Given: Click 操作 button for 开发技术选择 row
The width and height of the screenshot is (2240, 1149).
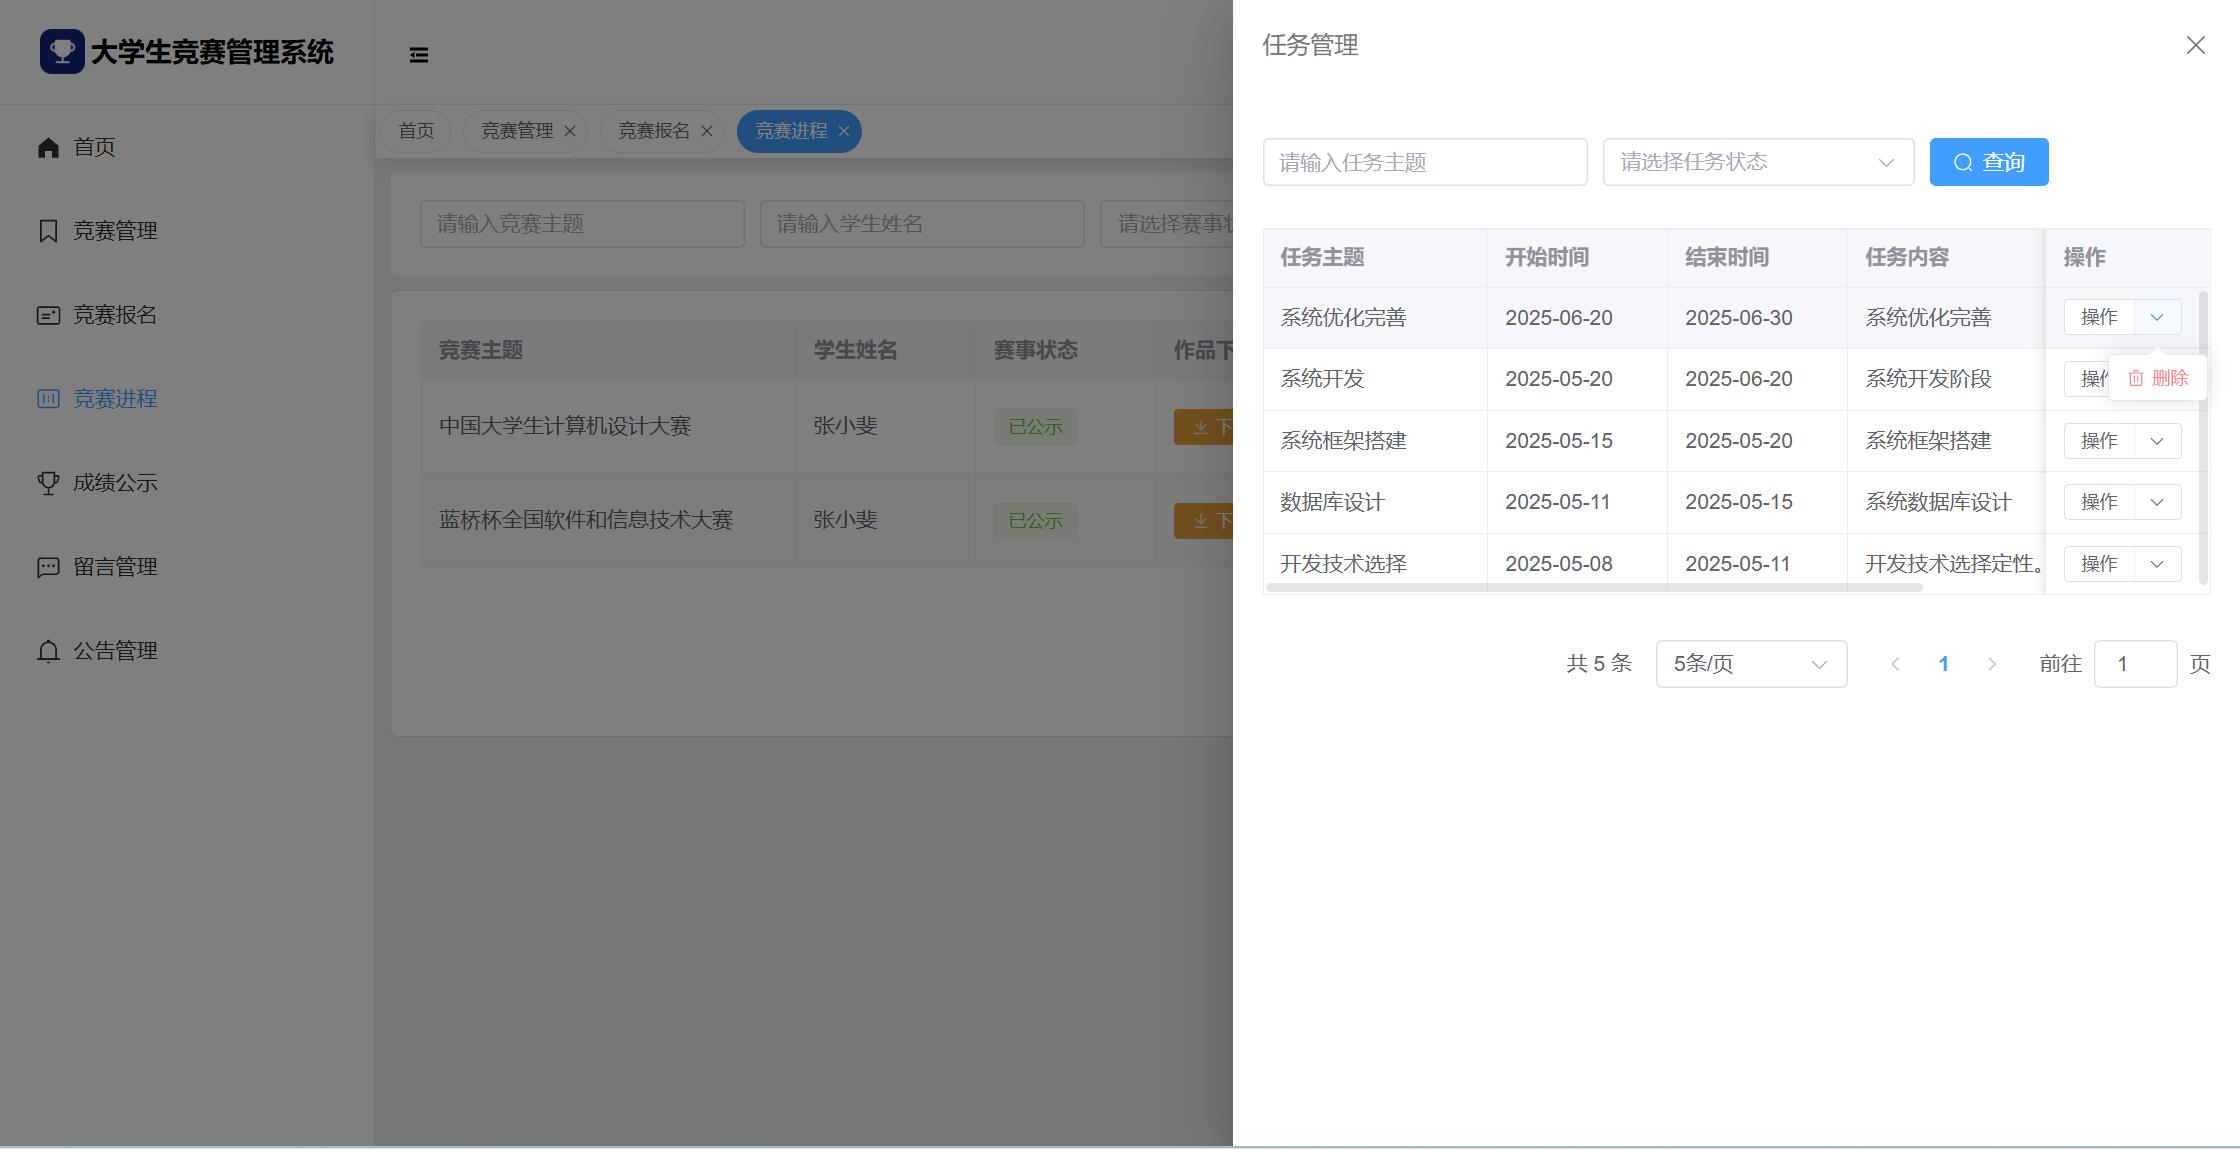Looking at the screenshot, I should (x=2098, y=564).
